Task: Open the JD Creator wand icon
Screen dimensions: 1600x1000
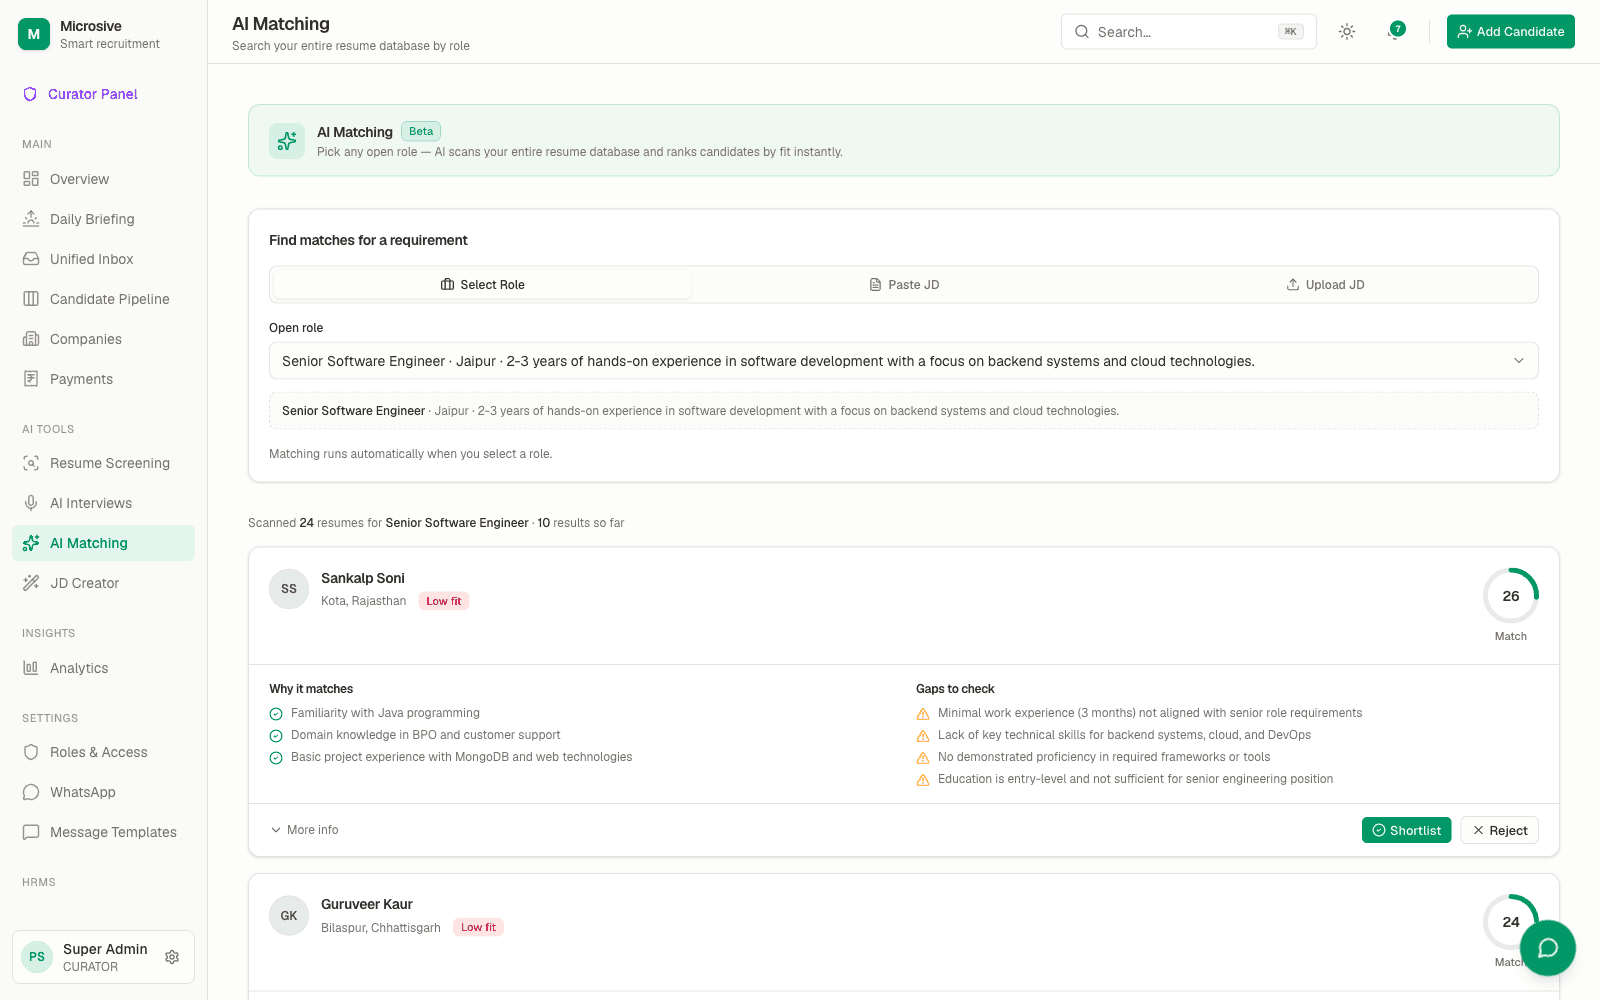Action: point(31,583)
